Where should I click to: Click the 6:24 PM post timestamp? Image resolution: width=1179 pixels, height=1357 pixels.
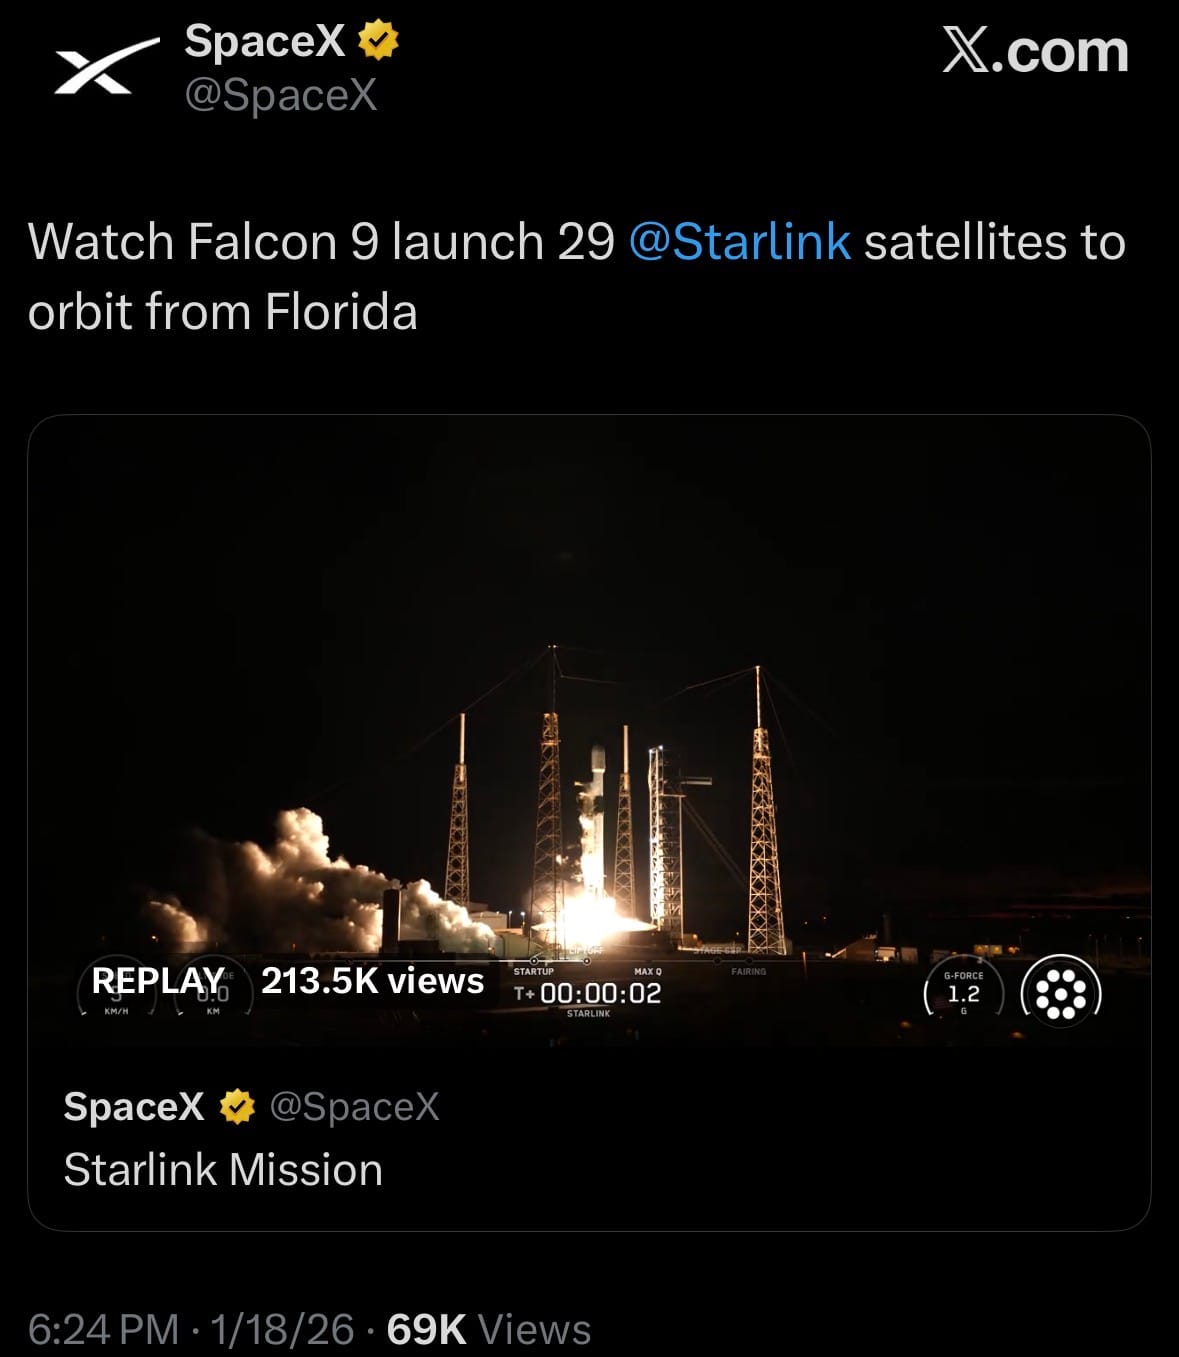(103, 1329)
